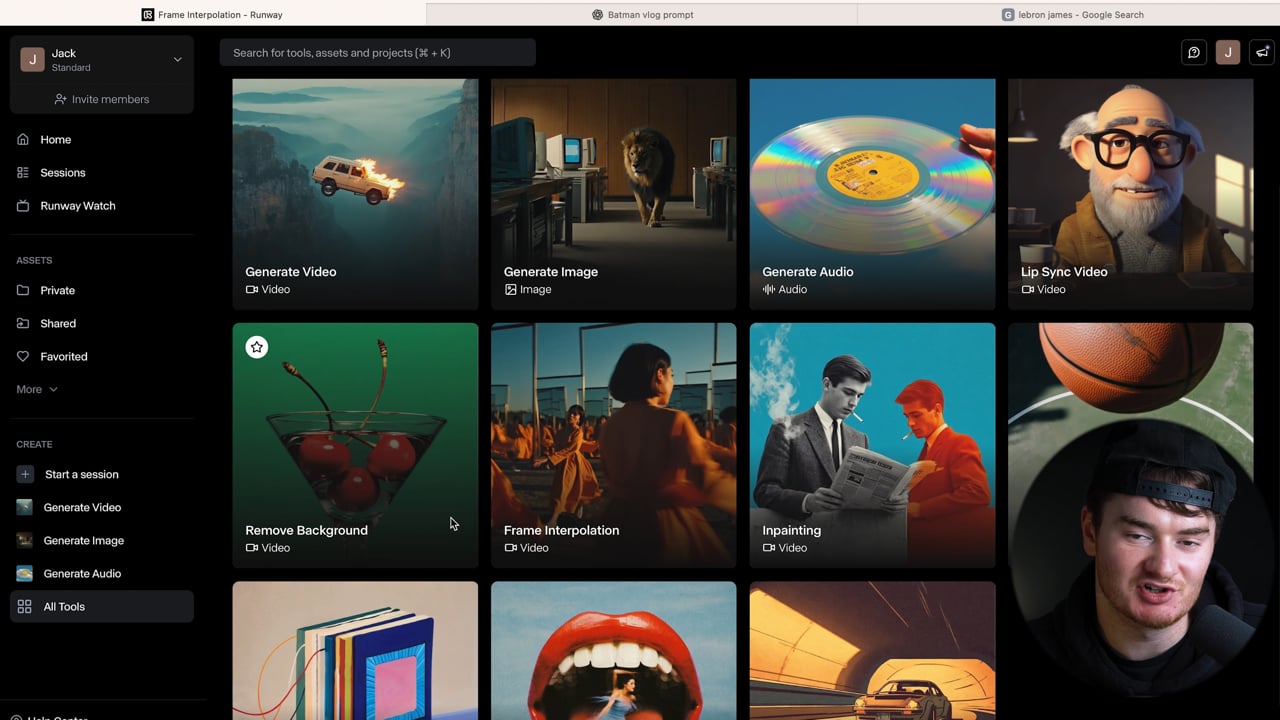Select Generate Audio in the Create sidebar
Viewport: 1280px width, 720px height.
coord(102,573)
